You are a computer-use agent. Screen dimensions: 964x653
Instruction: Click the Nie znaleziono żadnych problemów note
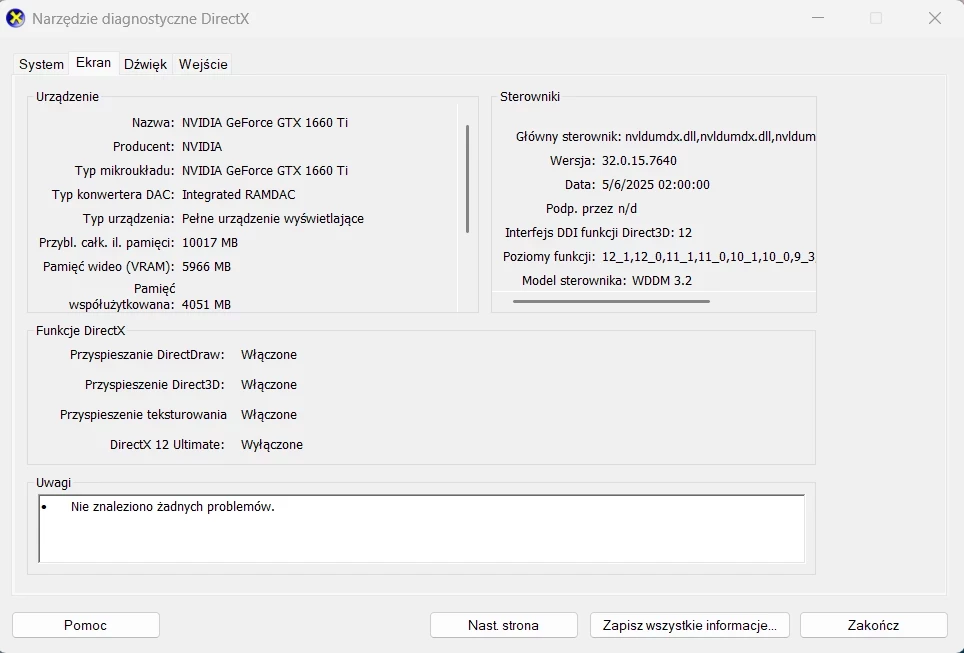173,507
